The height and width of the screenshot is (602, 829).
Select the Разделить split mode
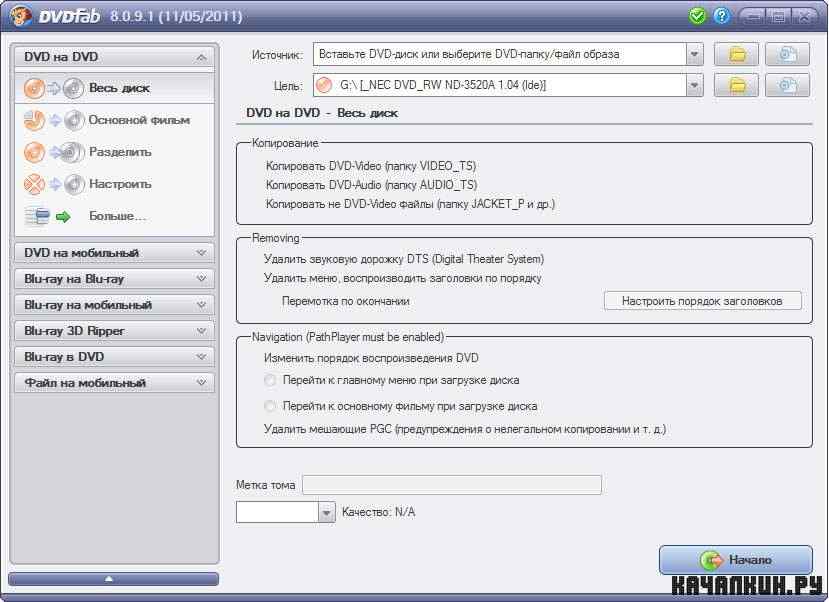point(114,152)
